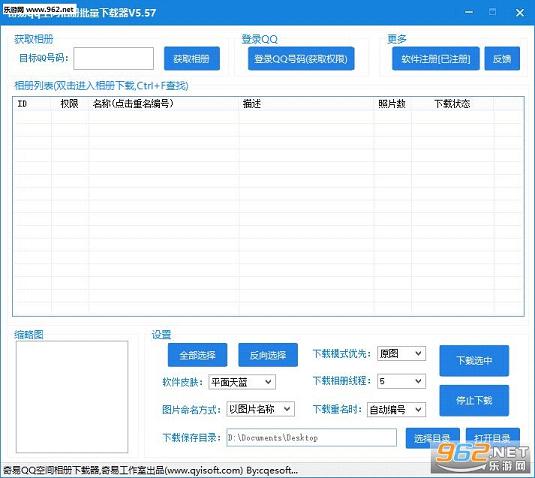Screen dimensions: 535x478
Task: Click the 下载选中 button
Action: [474, 360]
